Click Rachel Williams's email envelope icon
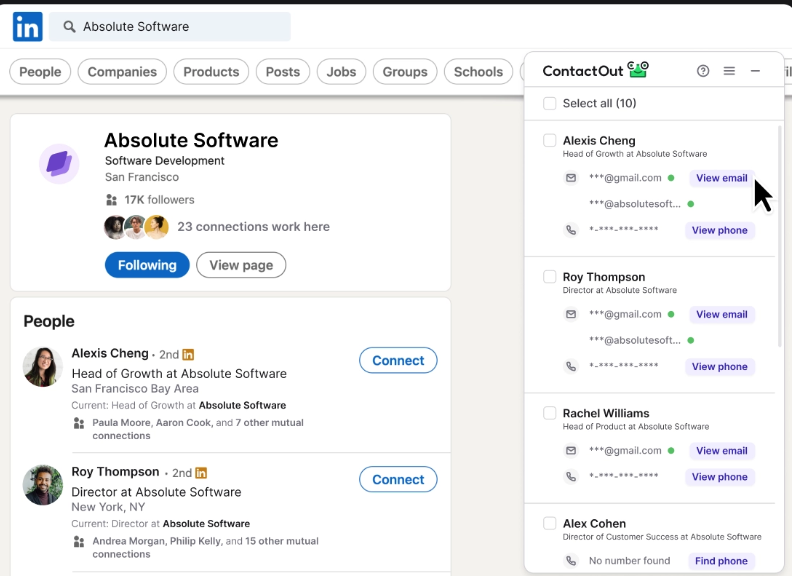This screenshot has height=576, width=792. tap(571, 450)
